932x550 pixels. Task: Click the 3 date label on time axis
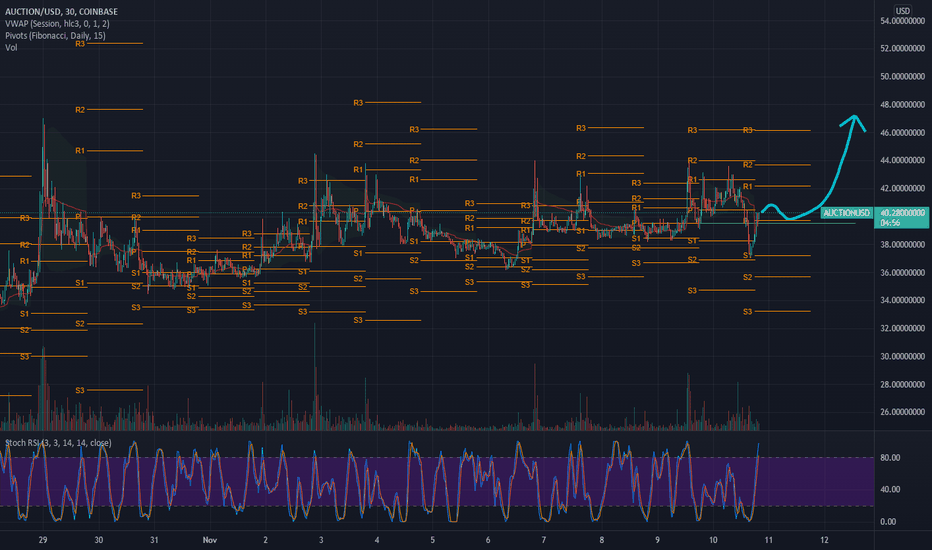[321, 540]
